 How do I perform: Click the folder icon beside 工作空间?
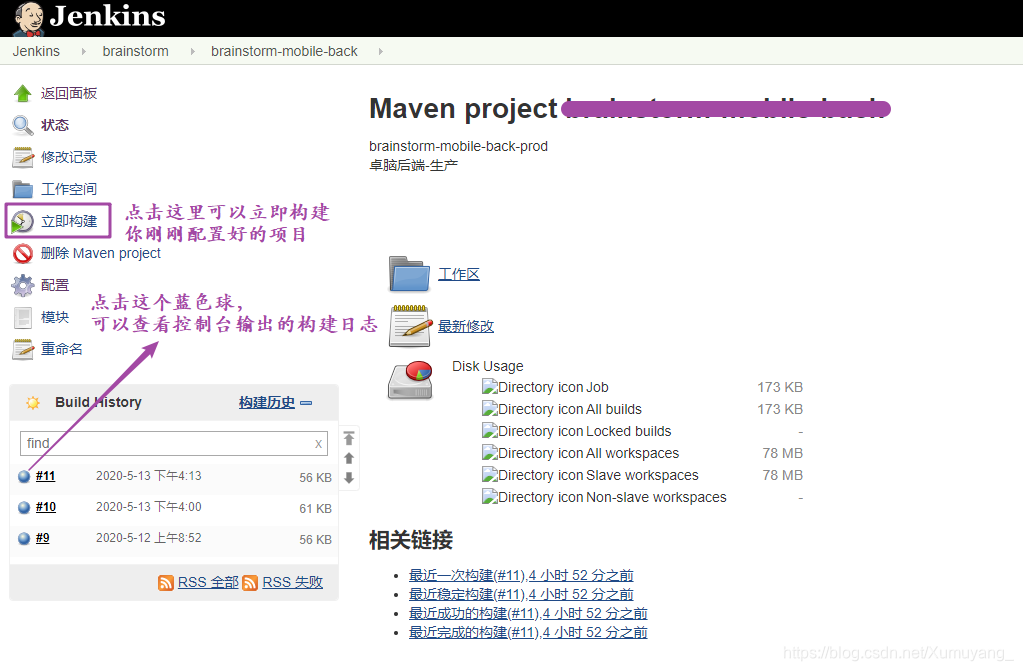[x=23, y=189]
